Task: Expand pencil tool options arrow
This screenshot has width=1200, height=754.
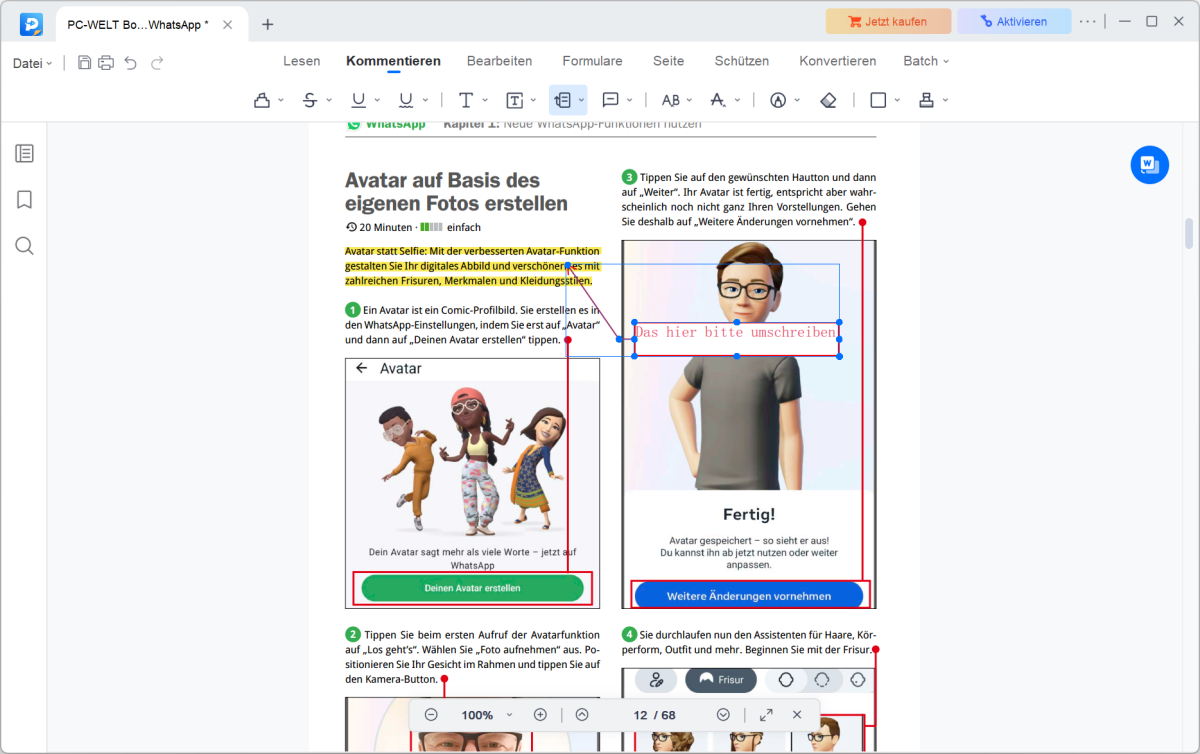Action: coord(797,100)
